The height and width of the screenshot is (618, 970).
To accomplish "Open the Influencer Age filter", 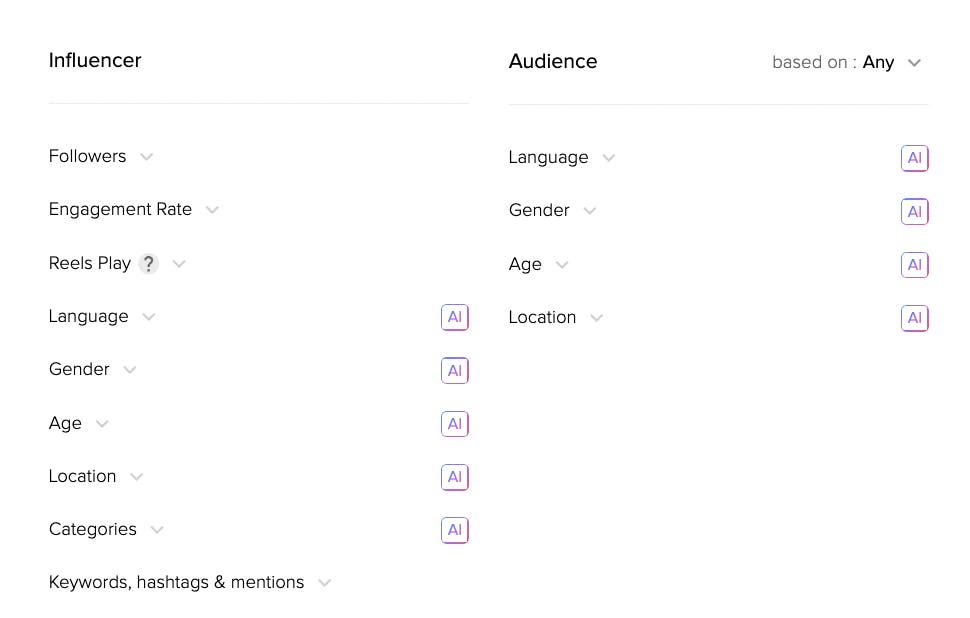I will [102, 423].
